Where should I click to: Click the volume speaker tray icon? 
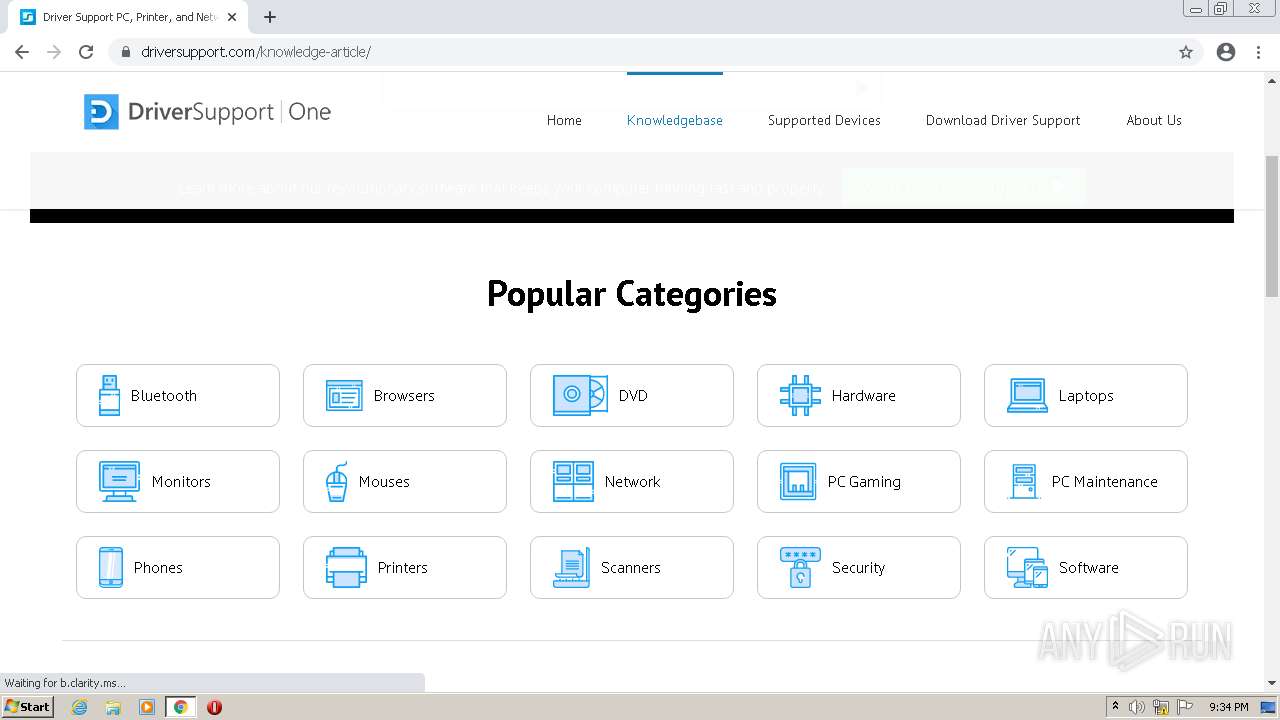(x=1137, y=707)
